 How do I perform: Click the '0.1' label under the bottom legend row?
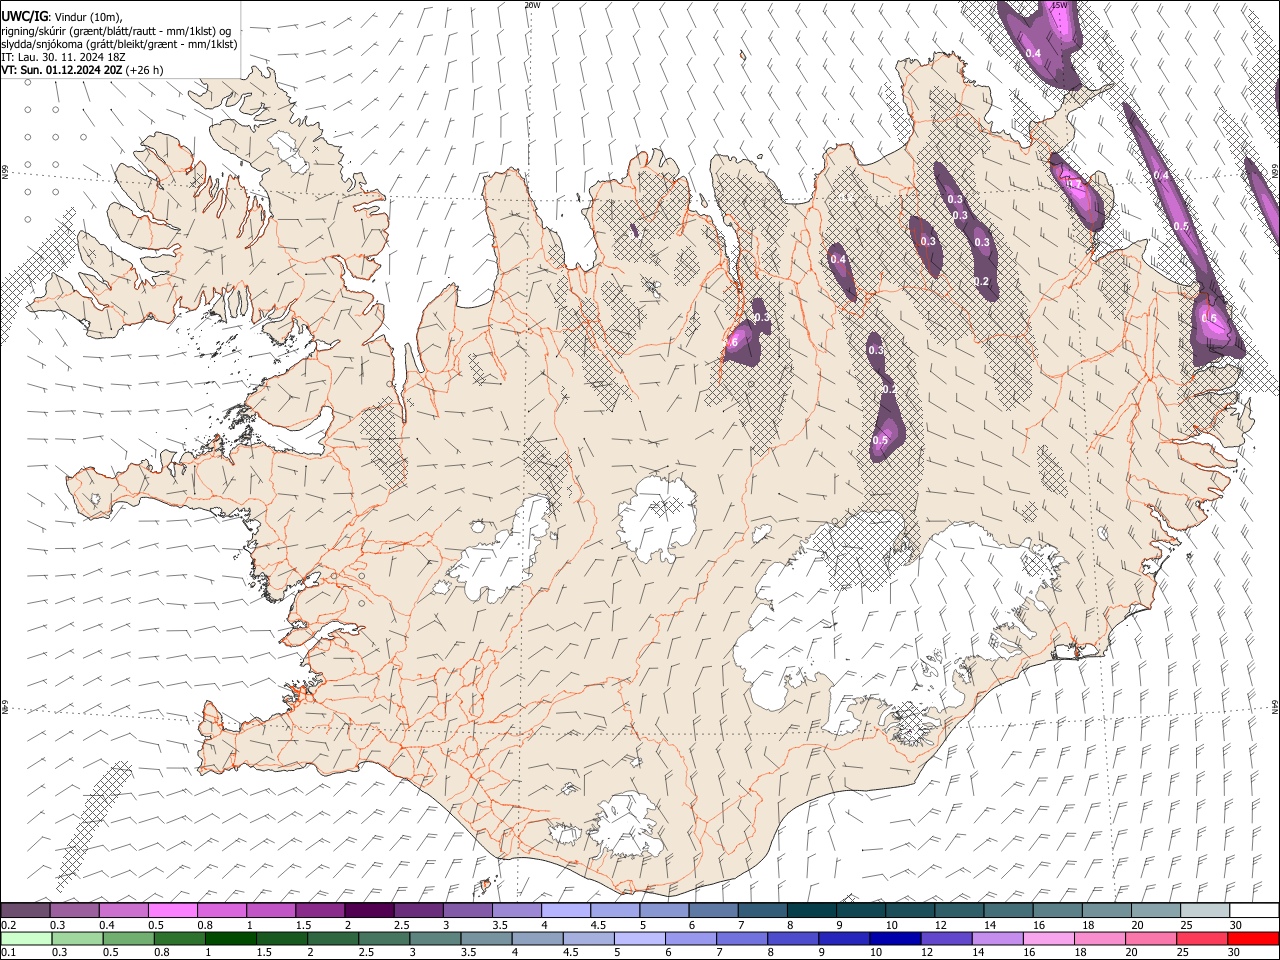[9, 953]
